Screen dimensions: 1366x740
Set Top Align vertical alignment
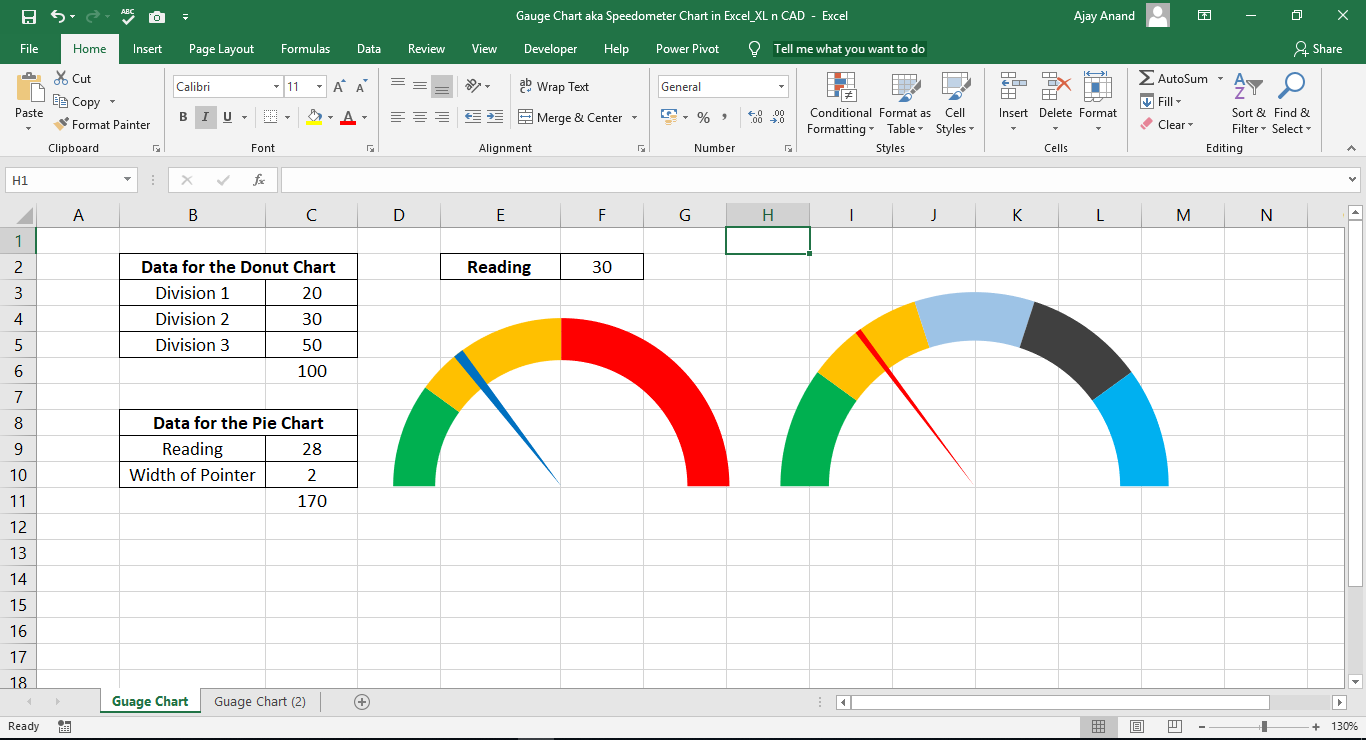click(x=397, y=86)
